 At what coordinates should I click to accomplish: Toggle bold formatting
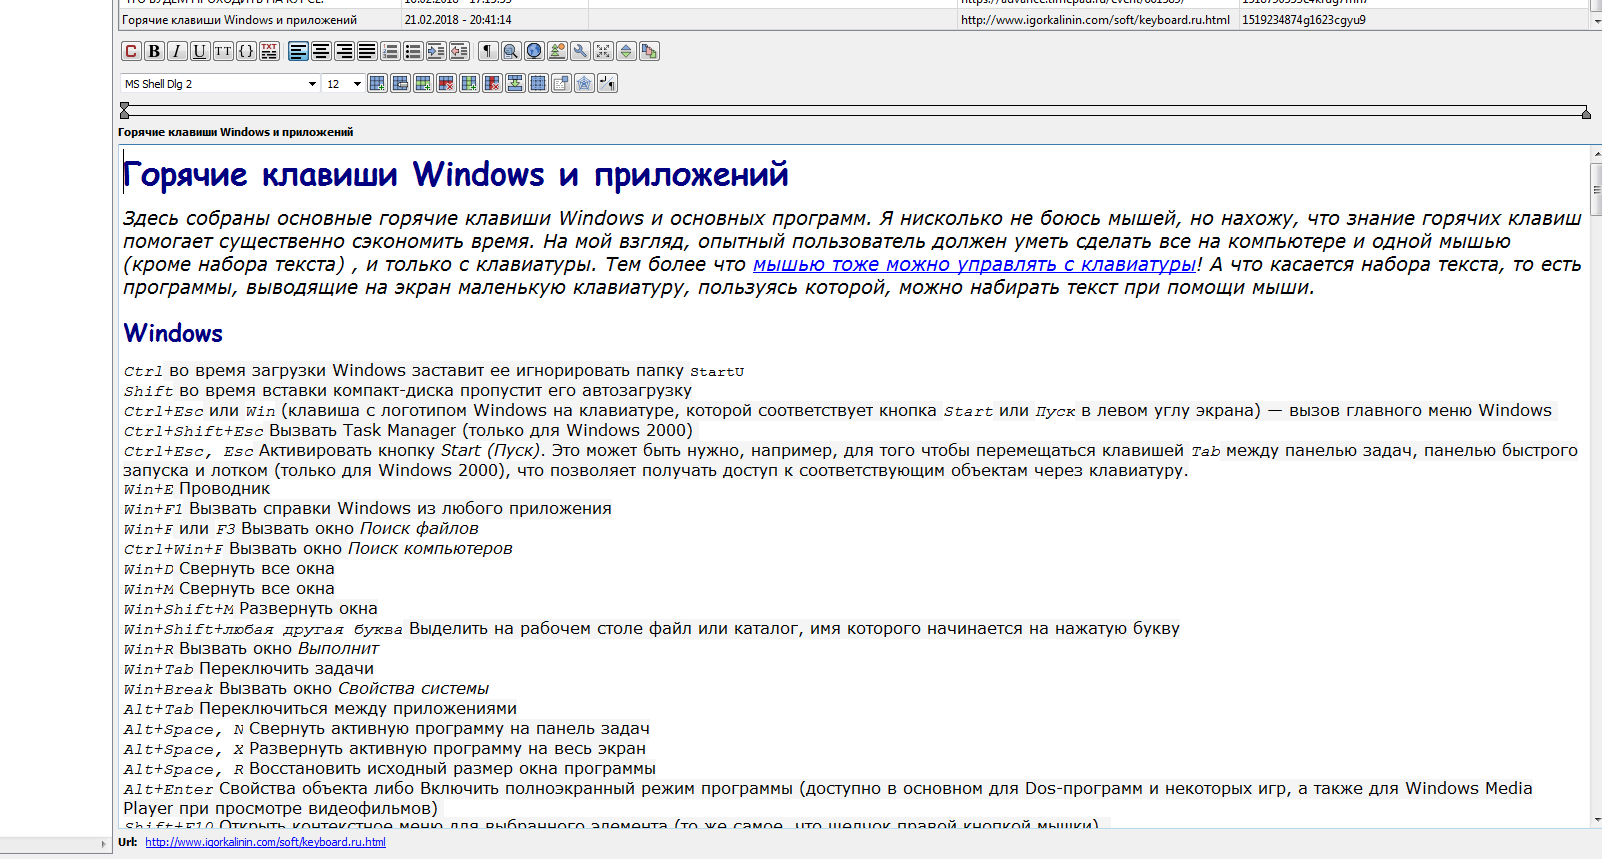(x=154, y=51)
